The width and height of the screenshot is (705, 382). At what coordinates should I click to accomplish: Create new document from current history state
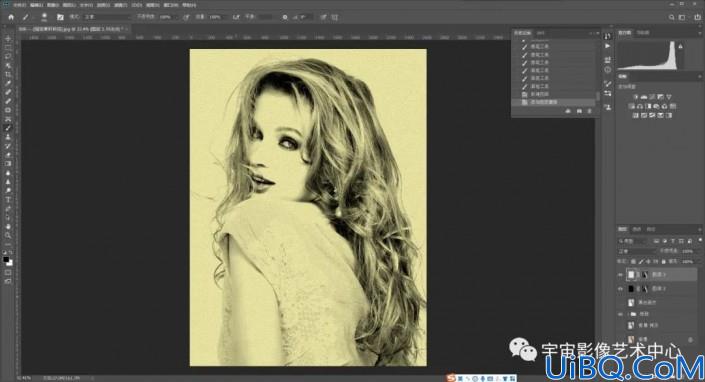[568, 111]
